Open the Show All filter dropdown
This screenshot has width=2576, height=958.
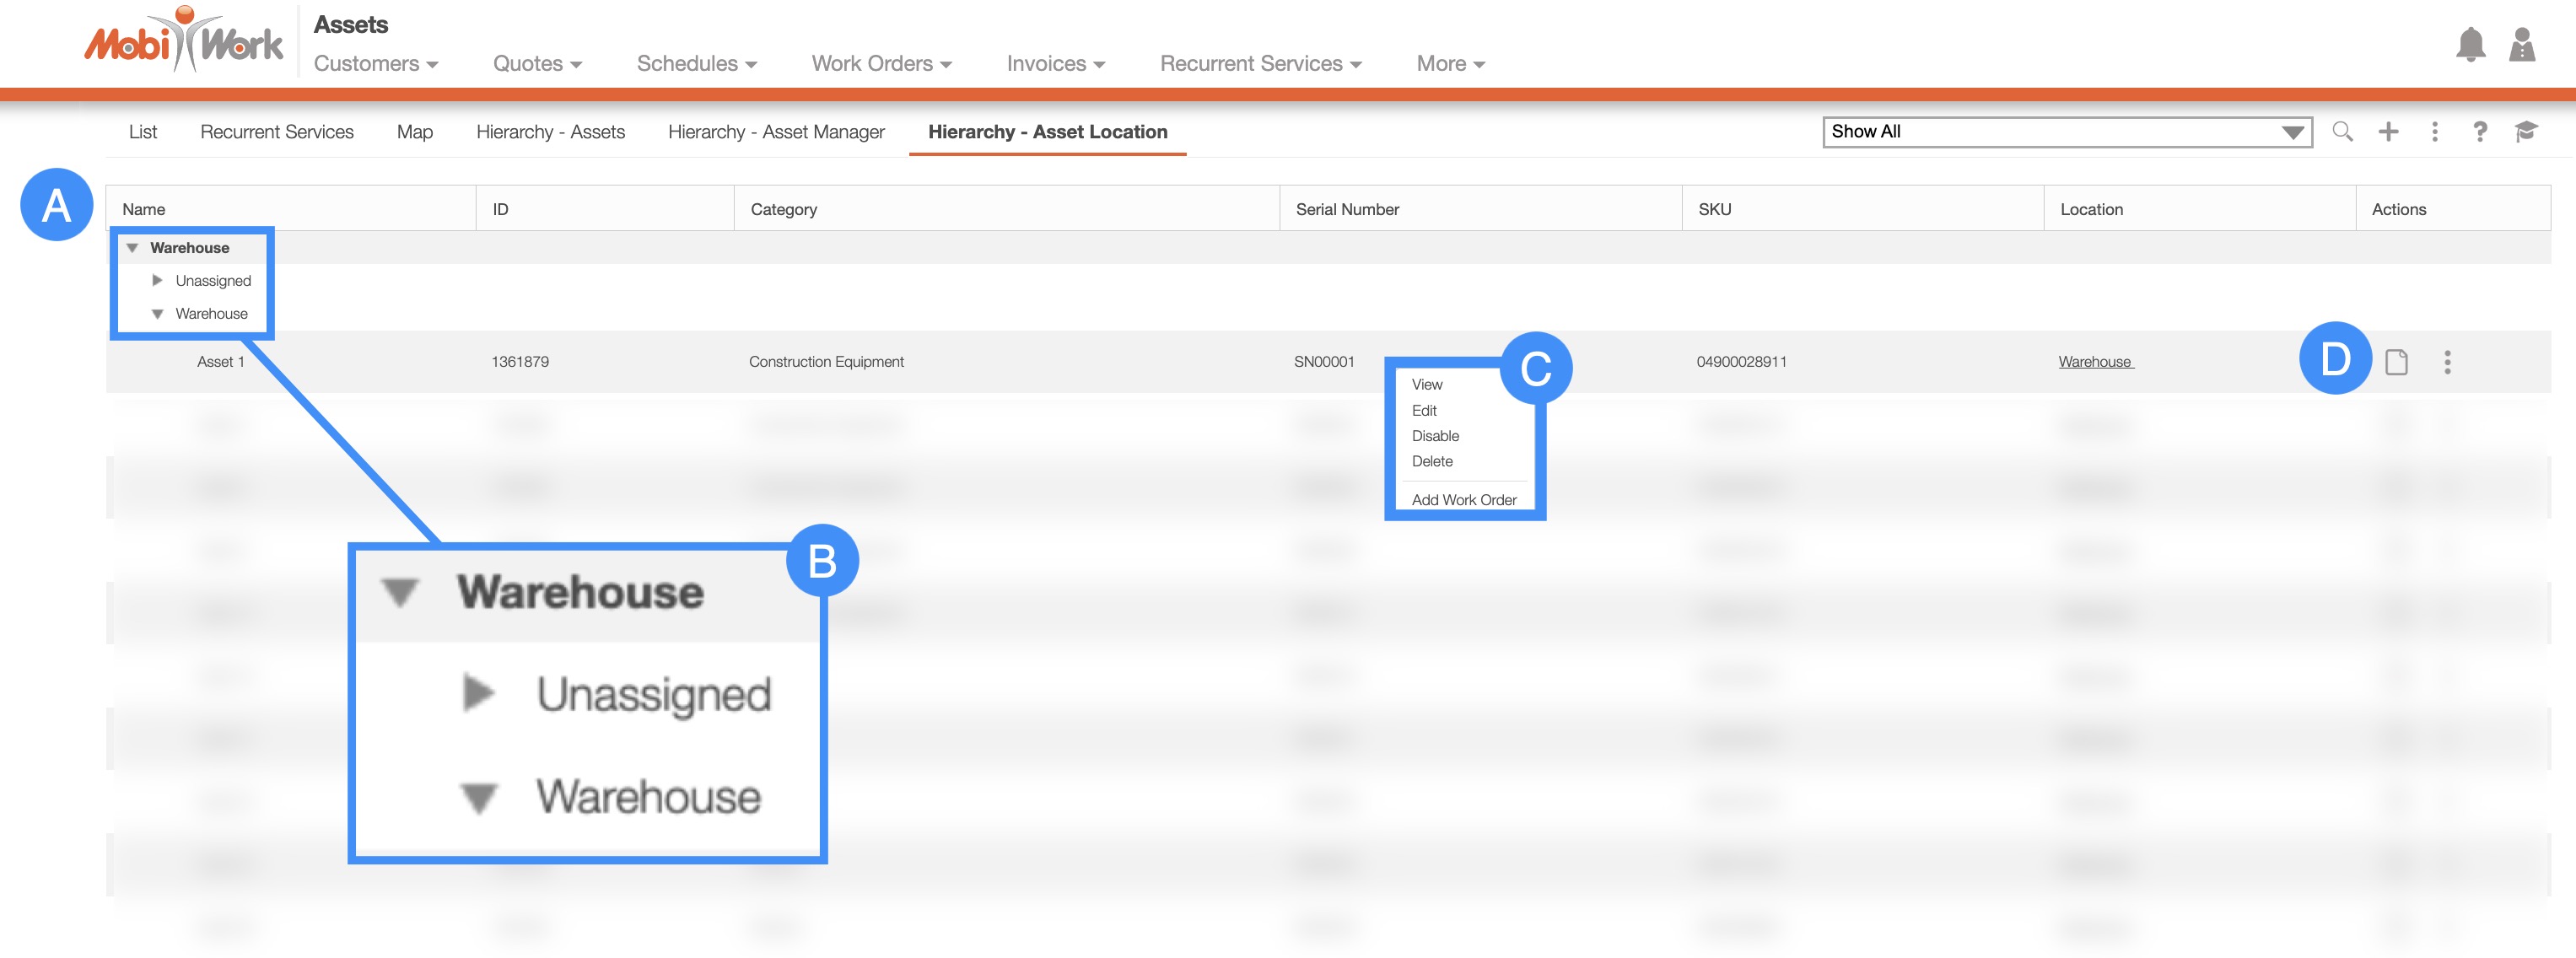tap(2066, 132)
